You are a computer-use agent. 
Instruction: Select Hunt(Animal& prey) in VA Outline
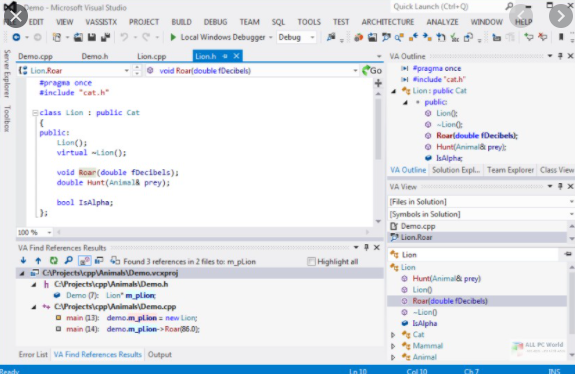click(471, 147)
